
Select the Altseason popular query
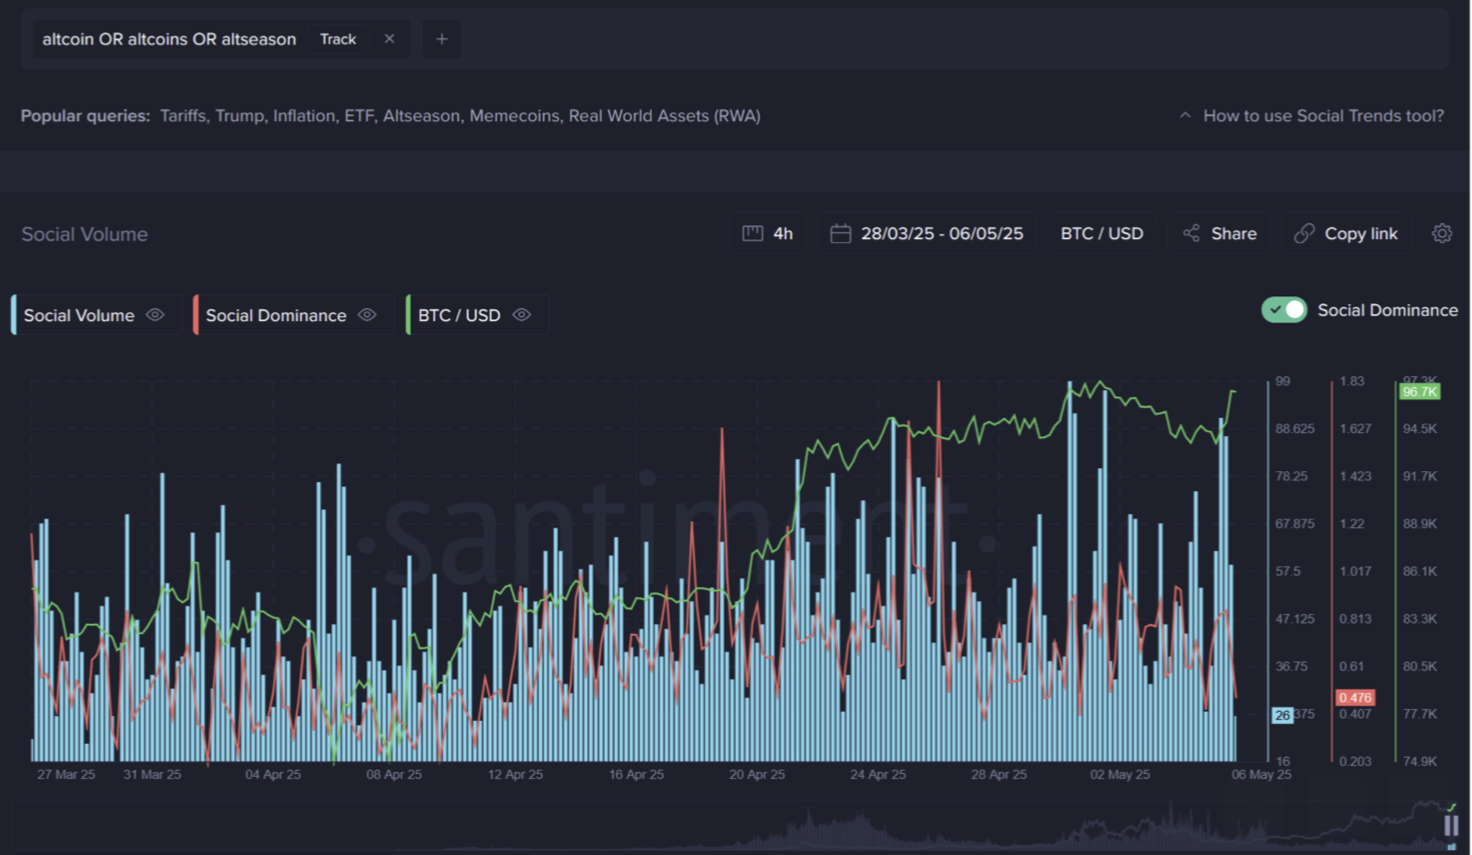[x=421, y=116]
